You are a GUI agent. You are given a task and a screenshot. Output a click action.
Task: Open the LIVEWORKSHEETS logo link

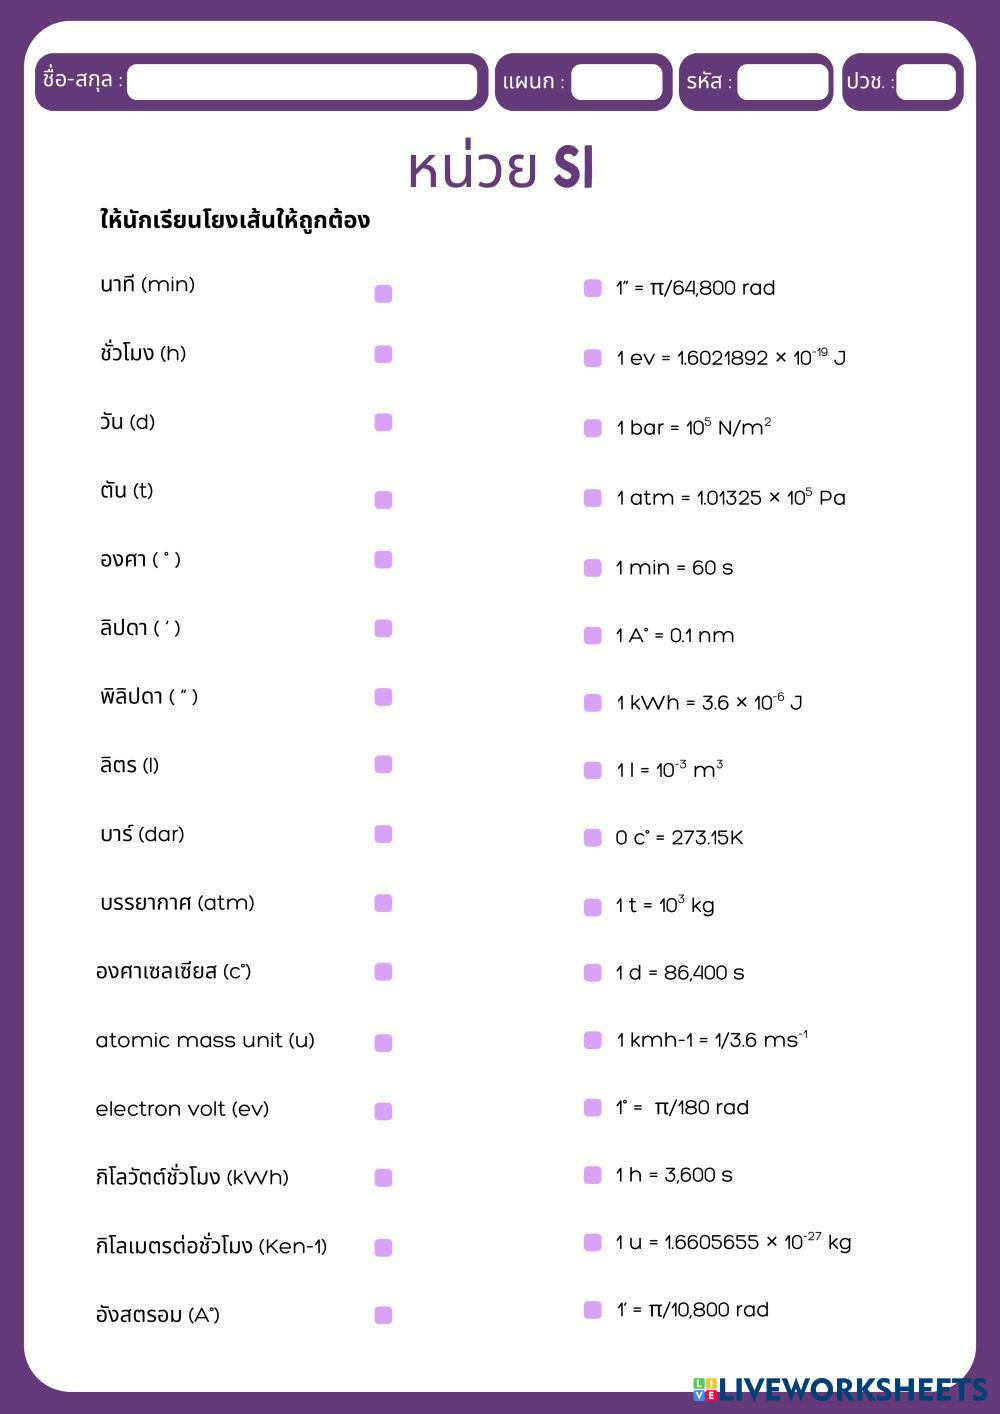(x=840, y=1389)
